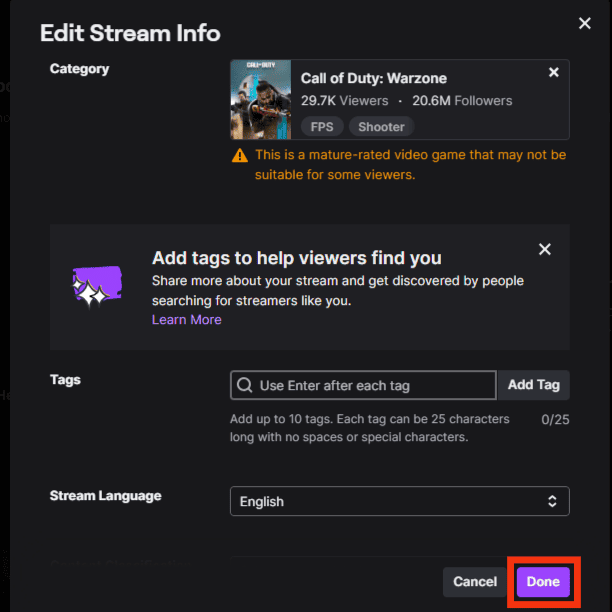The height and width of the screenshot is (612, 612).
Task: Click the 20.6M Followers text
Action: pos(462,101)
